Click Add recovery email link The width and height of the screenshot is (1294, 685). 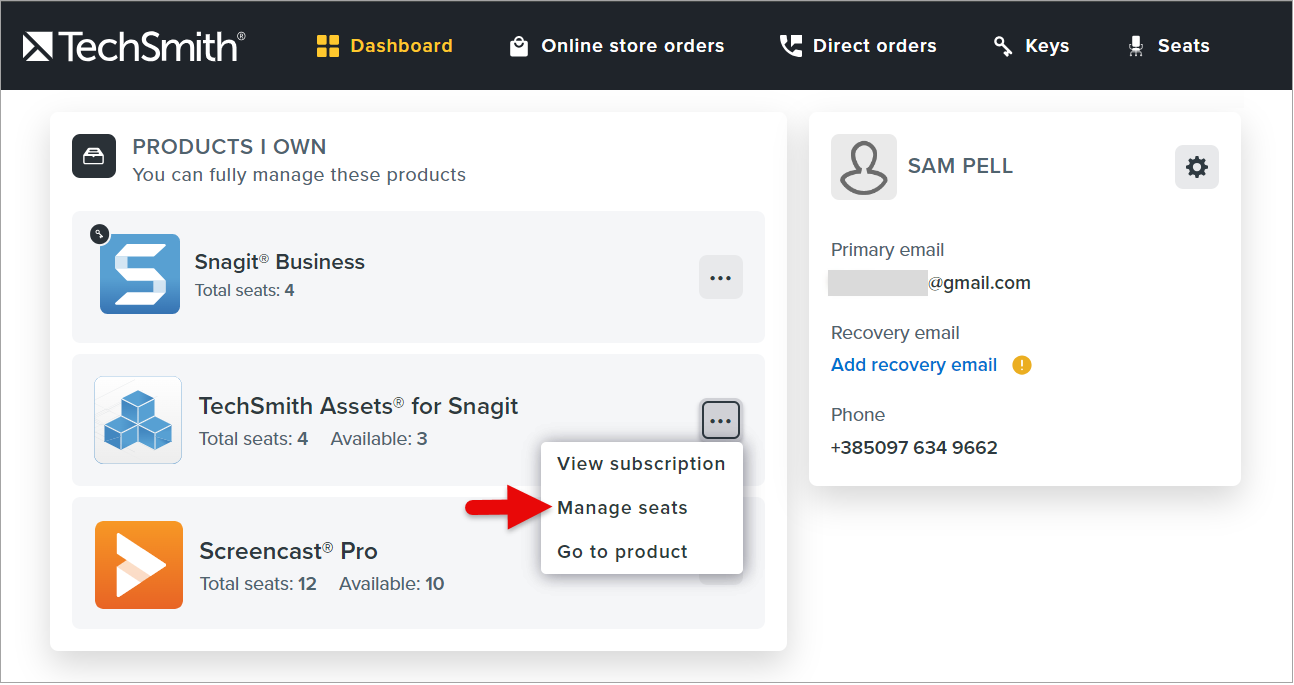(x=914, y=365)
